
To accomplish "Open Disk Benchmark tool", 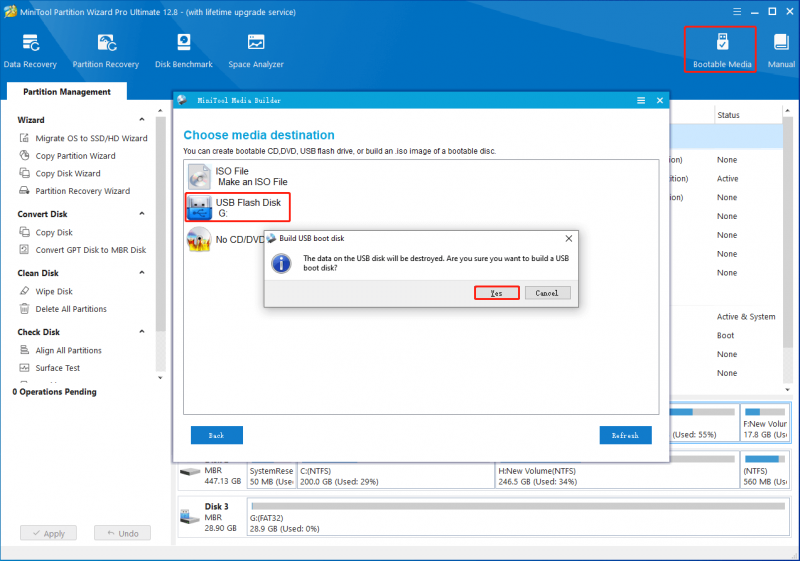I will click(x=184, y=50).
